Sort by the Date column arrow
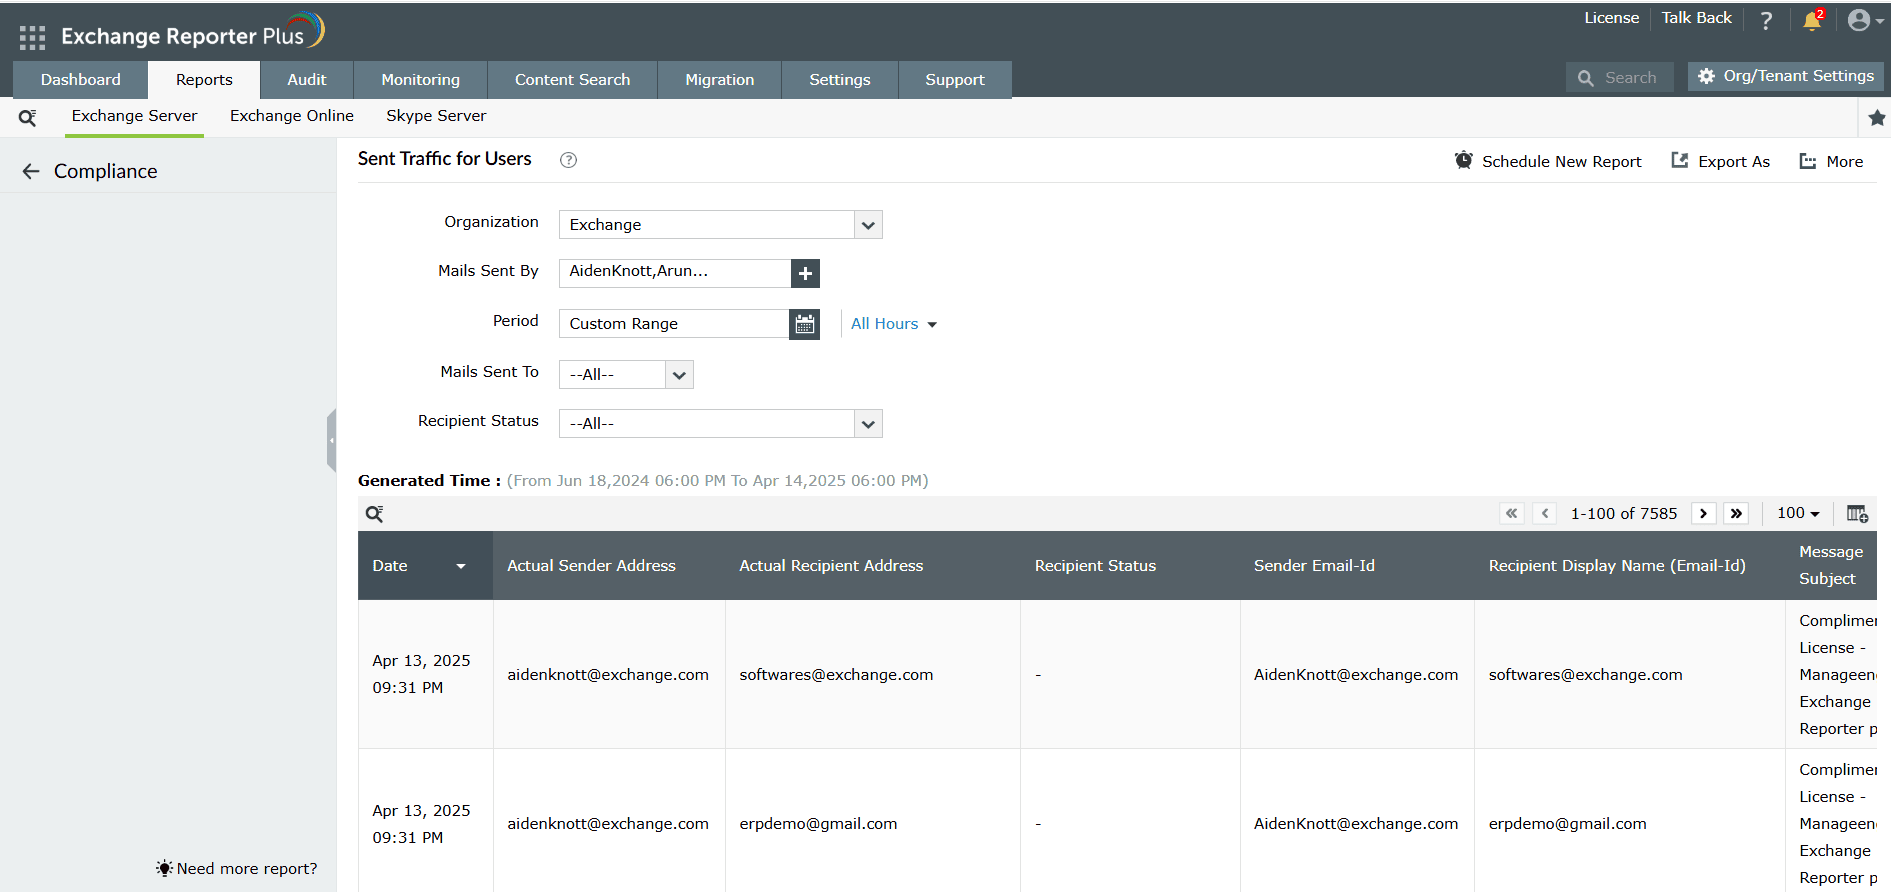Image resolution: width=1891 pixels, height=892 pixels. 461,566
